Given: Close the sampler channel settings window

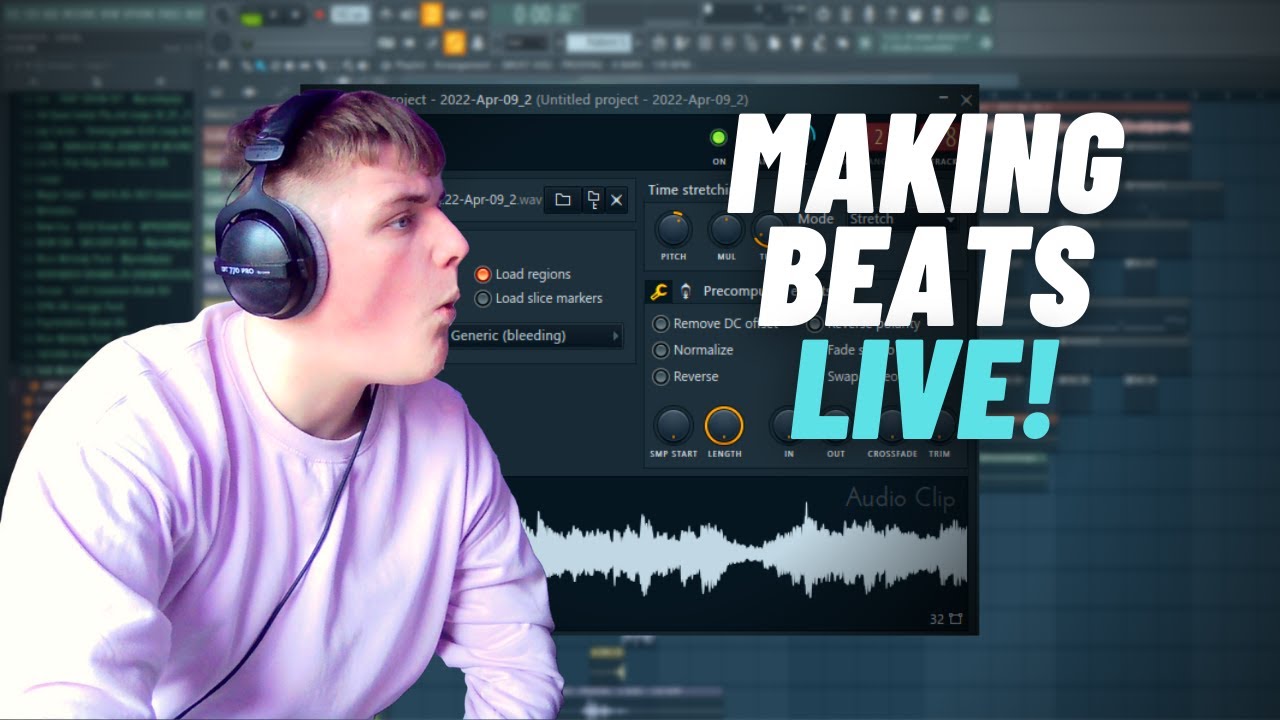Looking at the screenshot, I should [x=966, y=100].
